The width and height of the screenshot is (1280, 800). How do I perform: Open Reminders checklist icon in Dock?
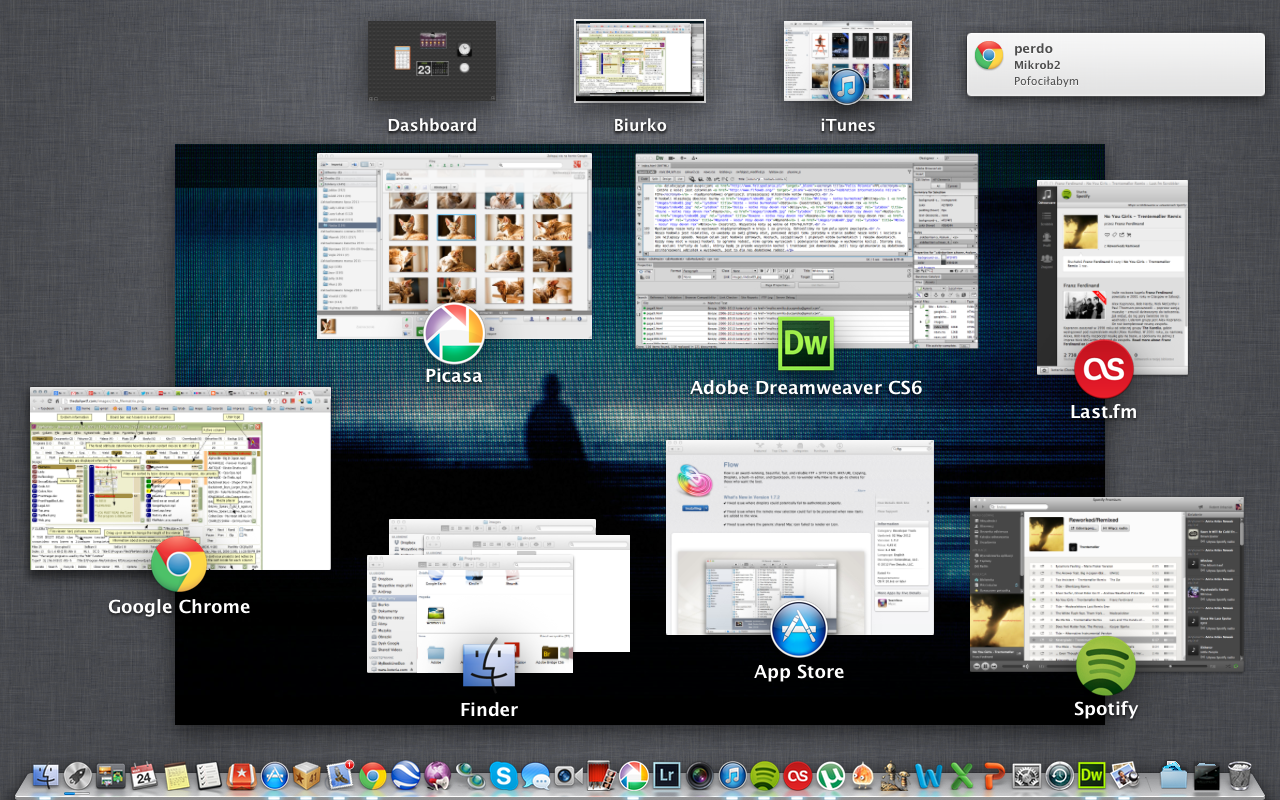pyautogui.click(x=208, y=775)
